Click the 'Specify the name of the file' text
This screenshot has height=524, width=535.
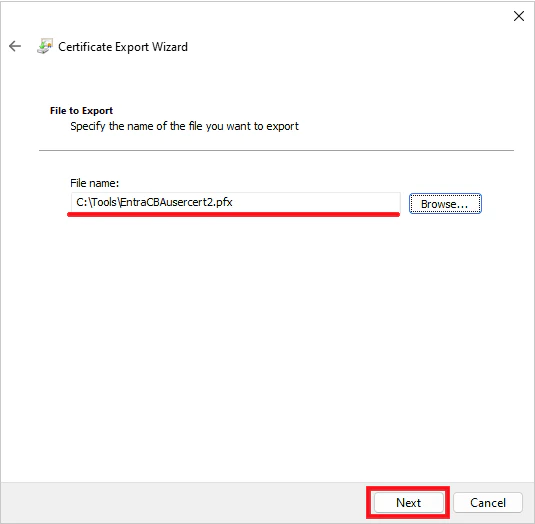pyautogui.click(x=184, y=126)
